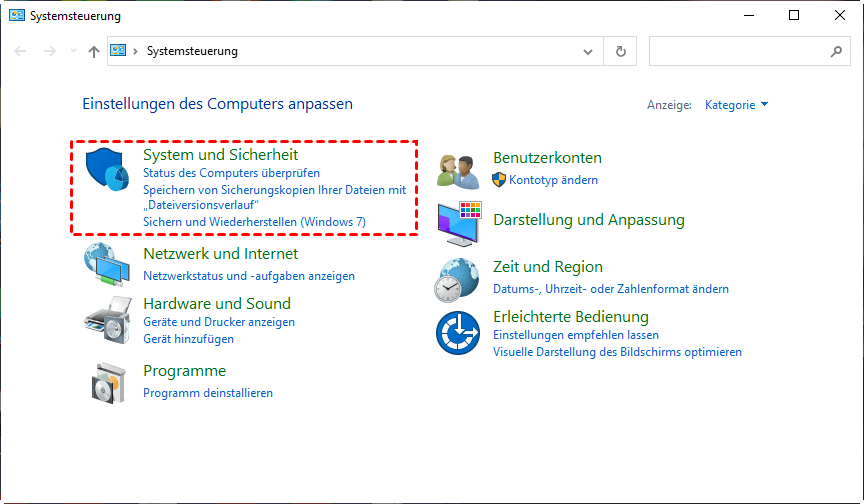
Task: Click the refresh button beside address bar
Action: pyautogui.click(x=621, y=51)
